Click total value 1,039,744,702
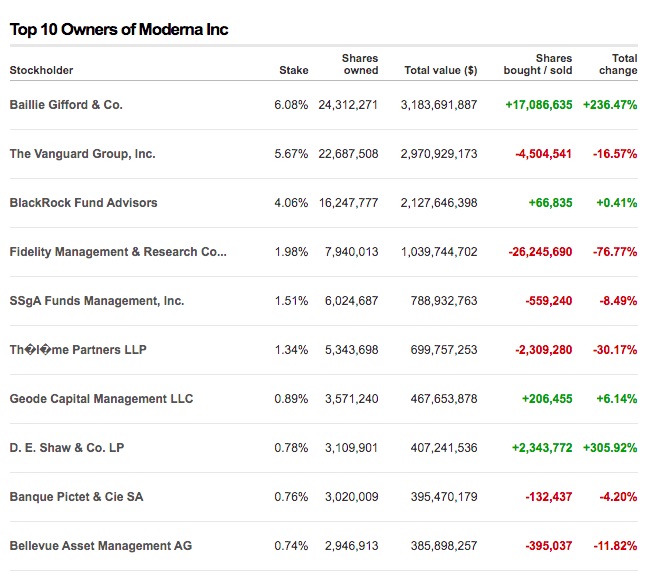648x582 pixels. coord(439,252)
